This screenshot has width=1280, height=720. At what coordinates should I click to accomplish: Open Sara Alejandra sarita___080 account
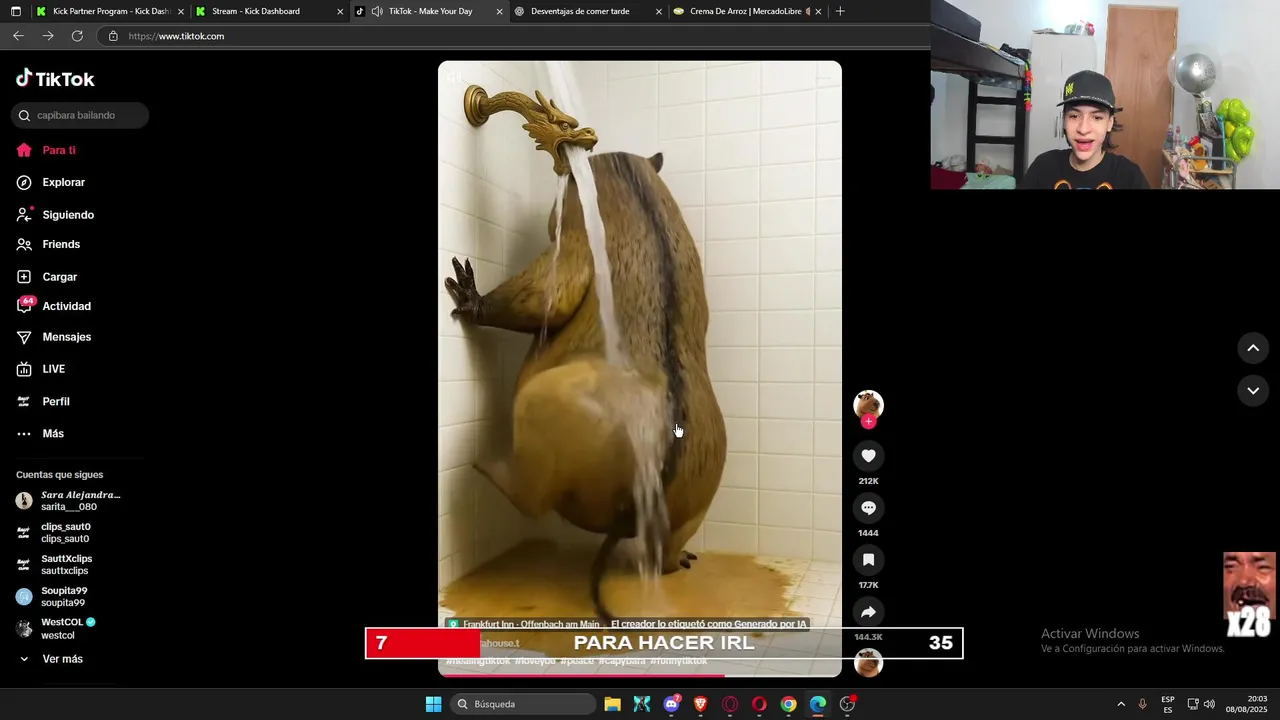pos(70,501)
